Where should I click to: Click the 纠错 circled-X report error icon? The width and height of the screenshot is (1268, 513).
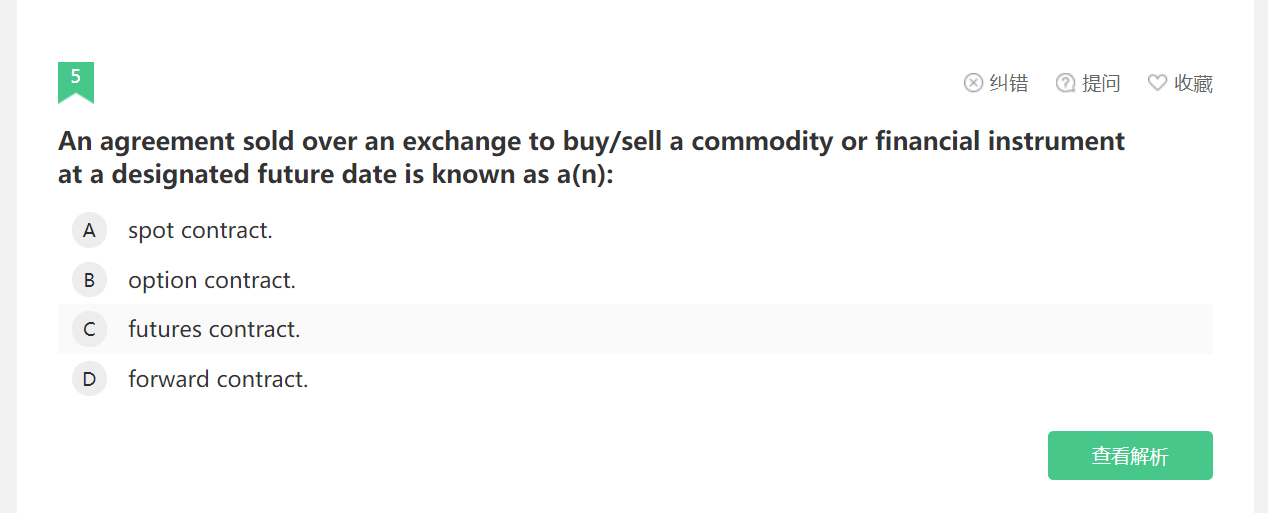point(973,83)
